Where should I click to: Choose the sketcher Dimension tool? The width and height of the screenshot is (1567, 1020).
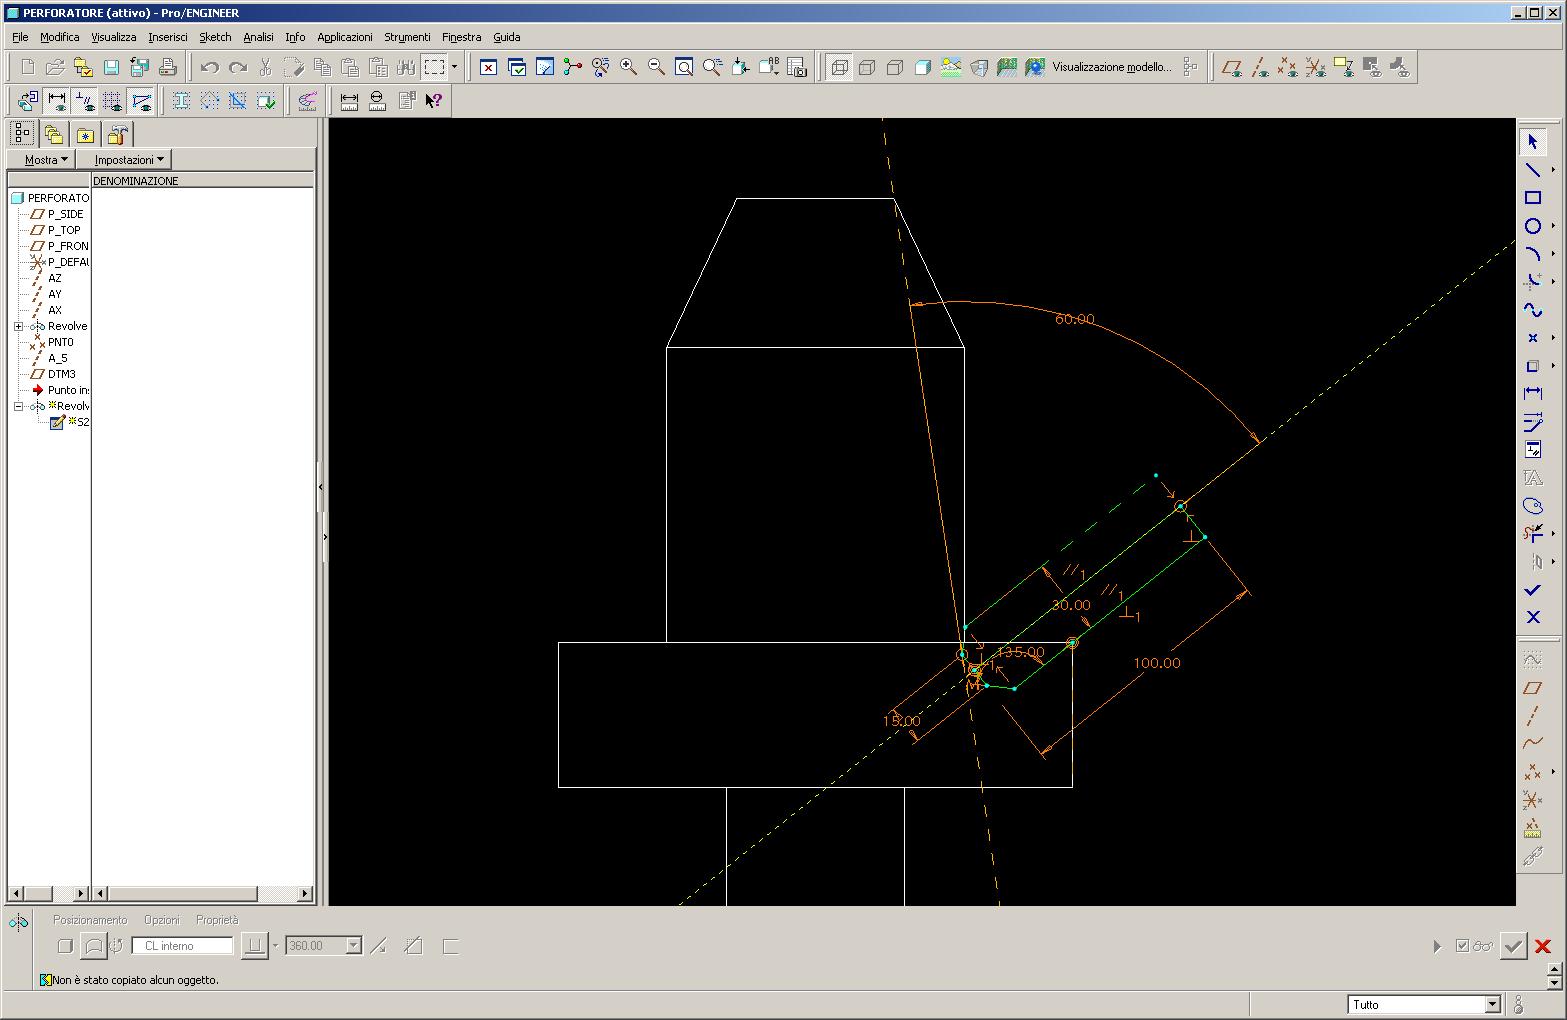pyautogui.click(x=1532, y=394)
